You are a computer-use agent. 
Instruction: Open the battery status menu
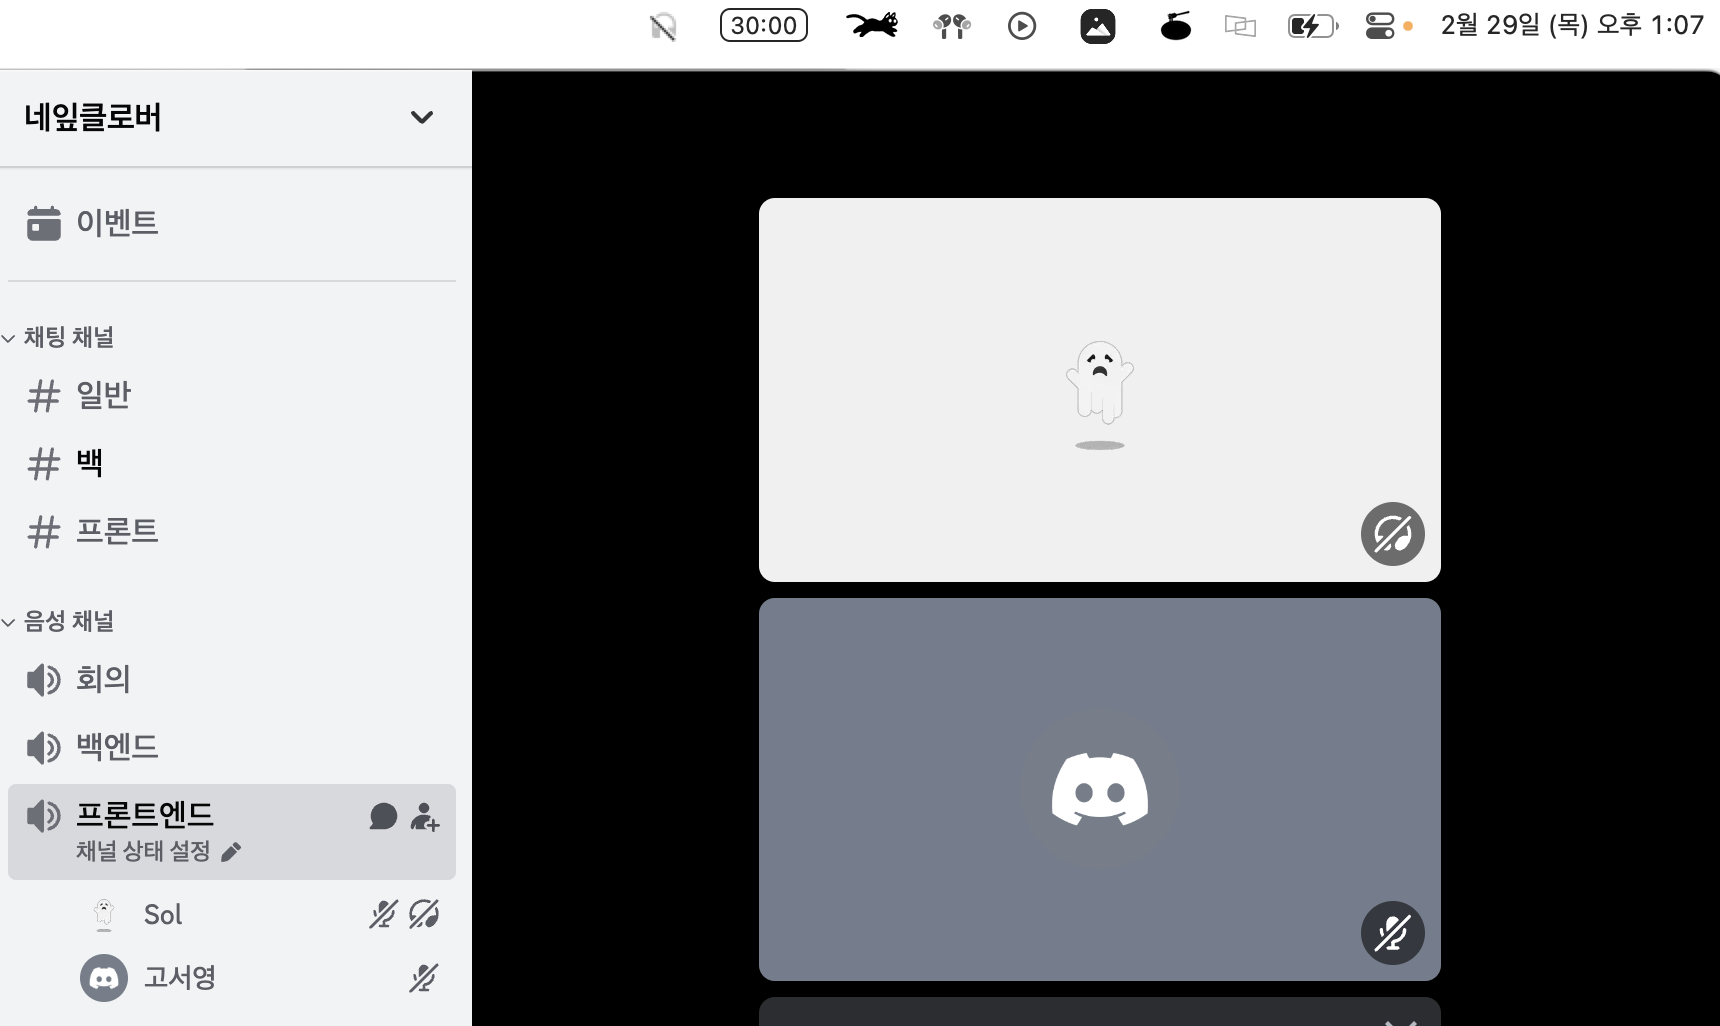[x=1313, y=26]
